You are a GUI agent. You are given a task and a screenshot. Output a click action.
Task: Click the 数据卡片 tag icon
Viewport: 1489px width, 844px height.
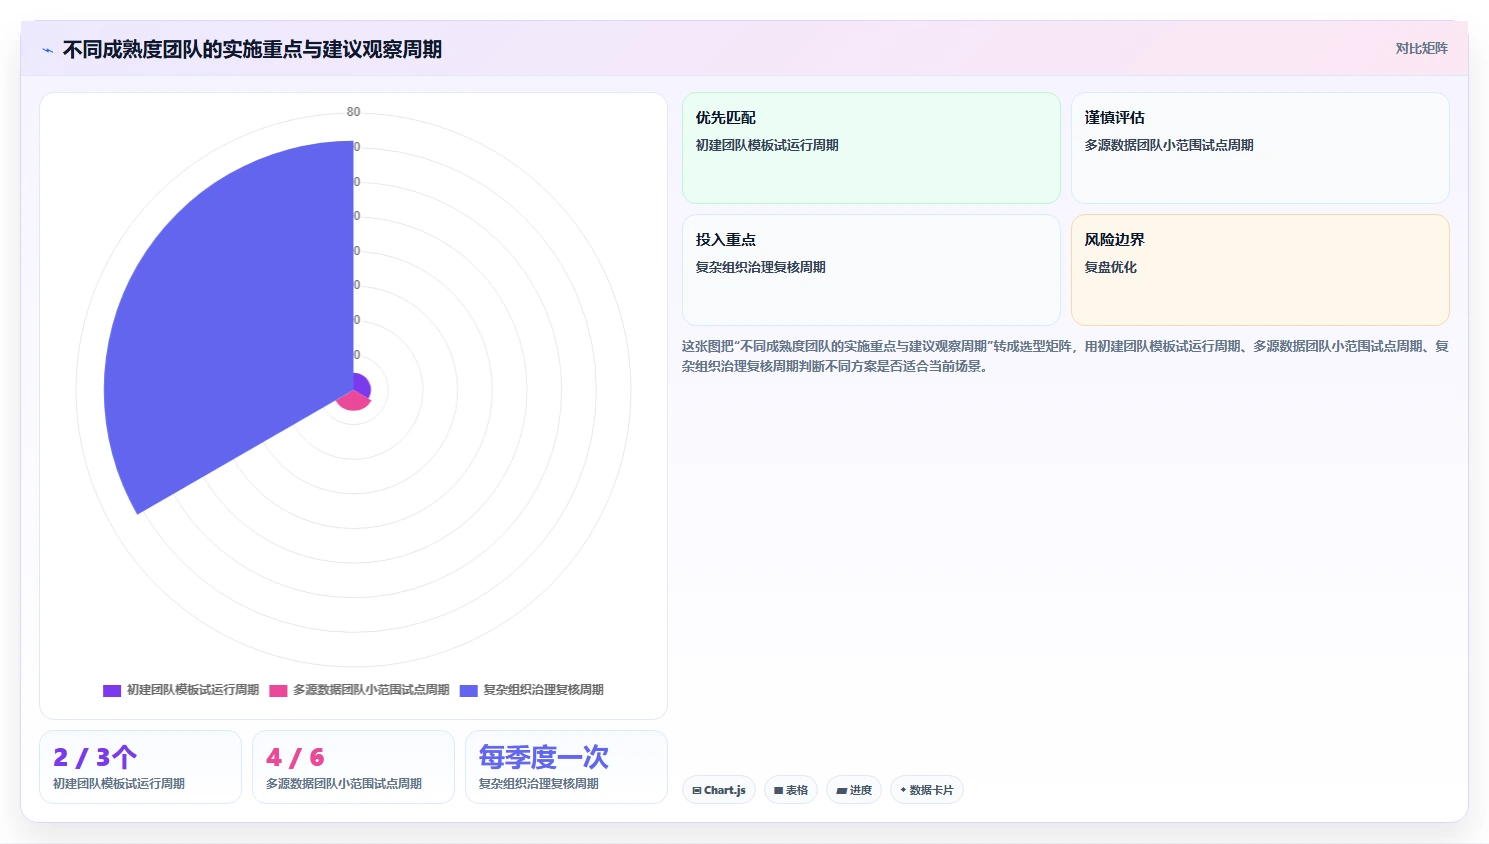click(903, 790)
